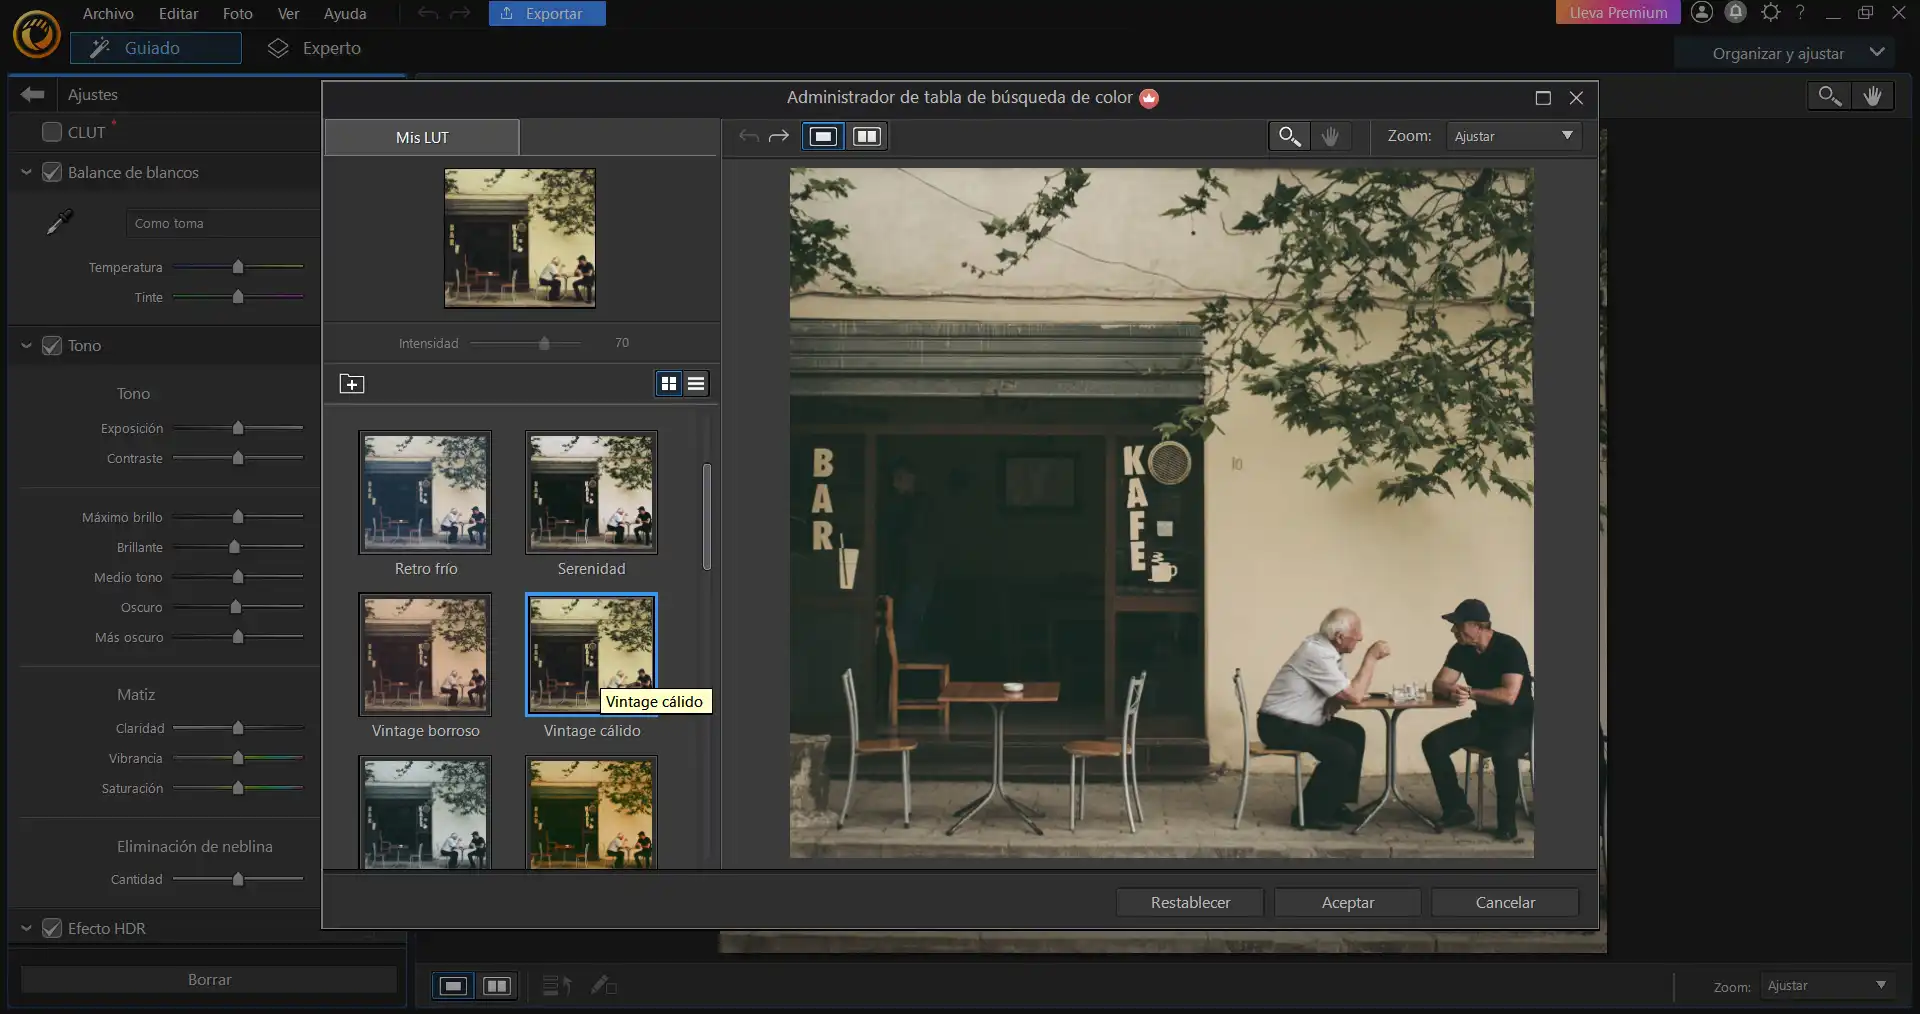This screenshot has height=1014, width=1920.
Task: Switch to the Experto tab
Action: [x=315, y=48]
